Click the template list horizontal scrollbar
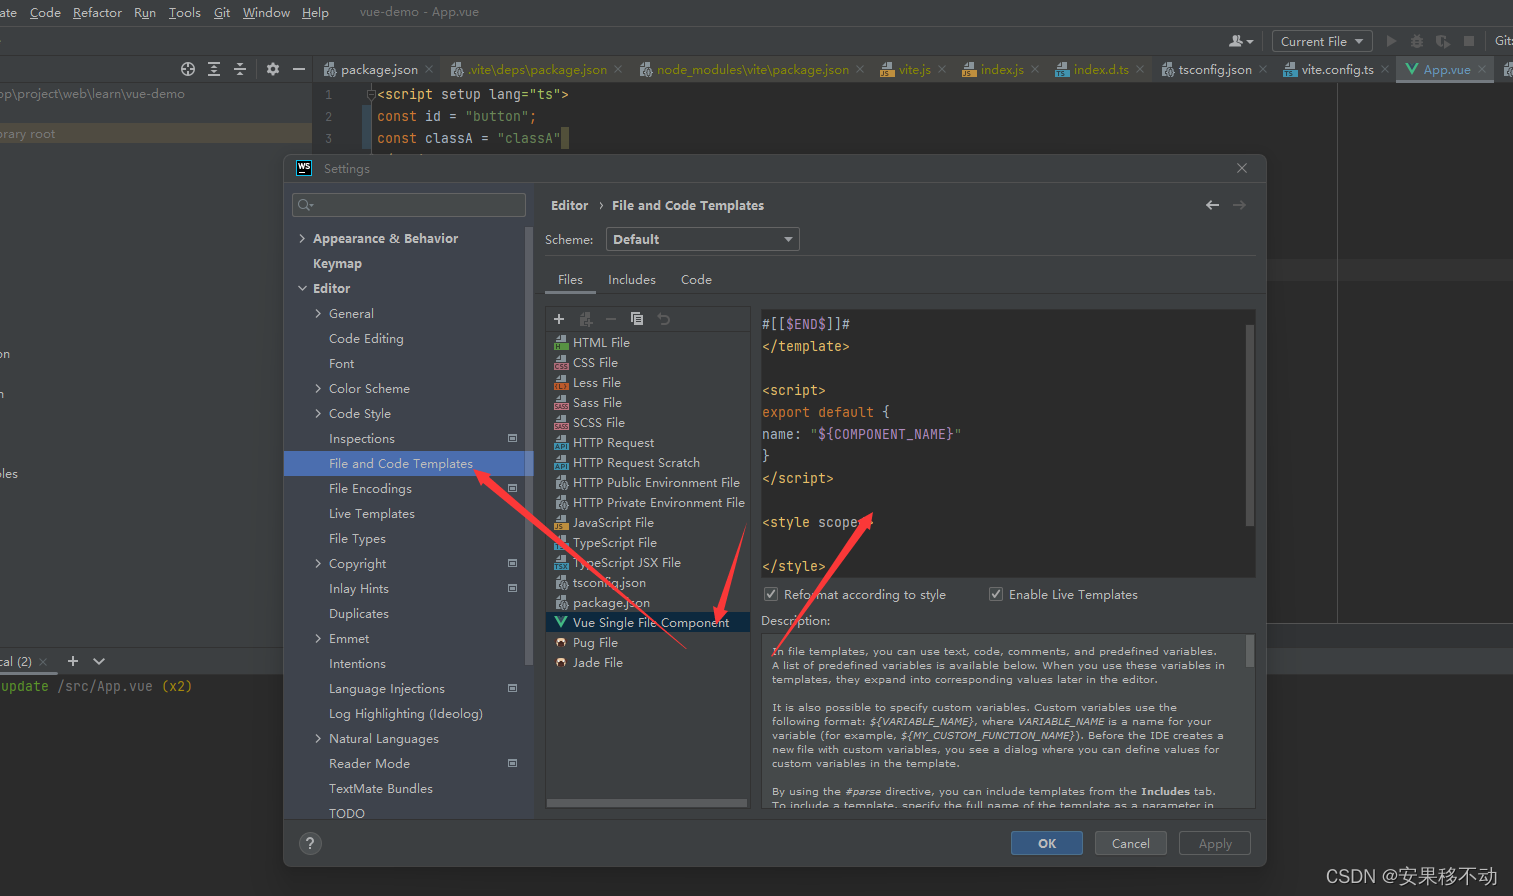Screen dimensions: 1513x896 click(647, 802)
